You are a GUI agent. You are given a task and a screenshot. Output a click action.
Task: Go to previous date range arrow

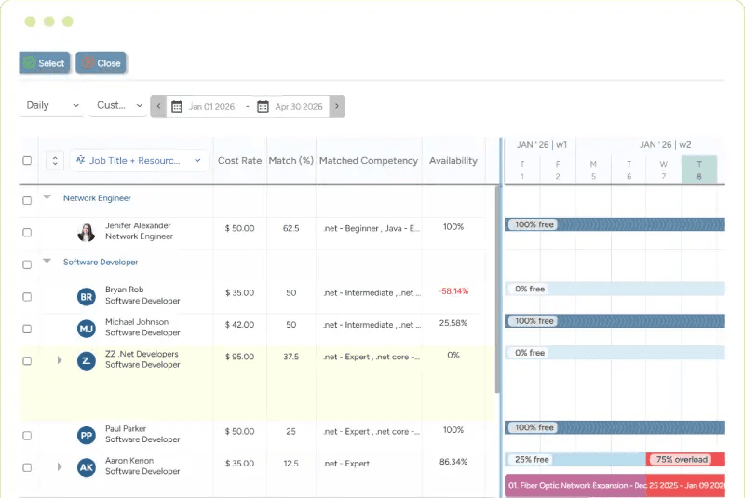pos(158,106)
